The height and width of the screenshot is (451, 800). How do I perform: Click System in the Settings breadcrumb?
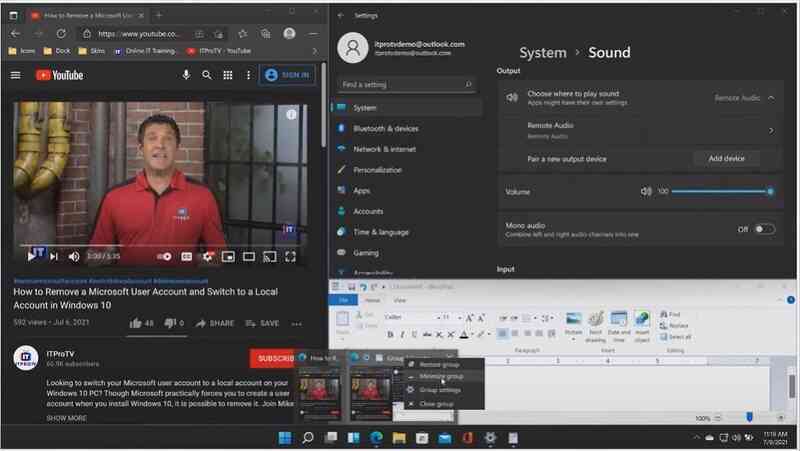click(543, 53)
